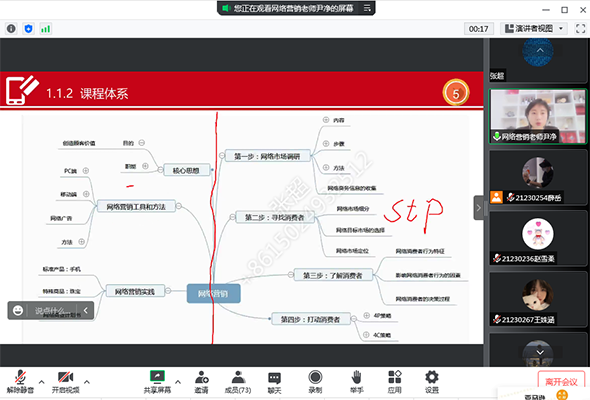The image size is (590, 400).
Task: Raise hand using the hand icon
Action: click(x=356, y=382)
